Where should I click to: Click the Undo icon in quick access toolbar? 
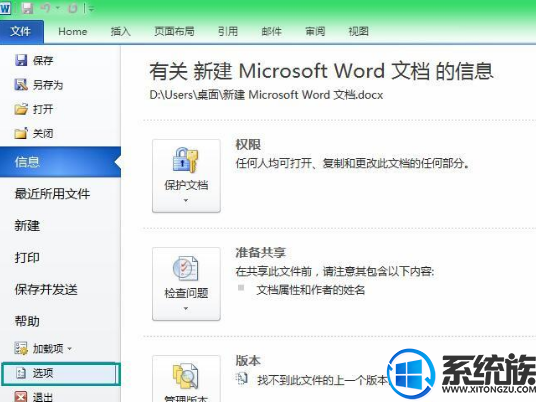[x=46, y=8]
